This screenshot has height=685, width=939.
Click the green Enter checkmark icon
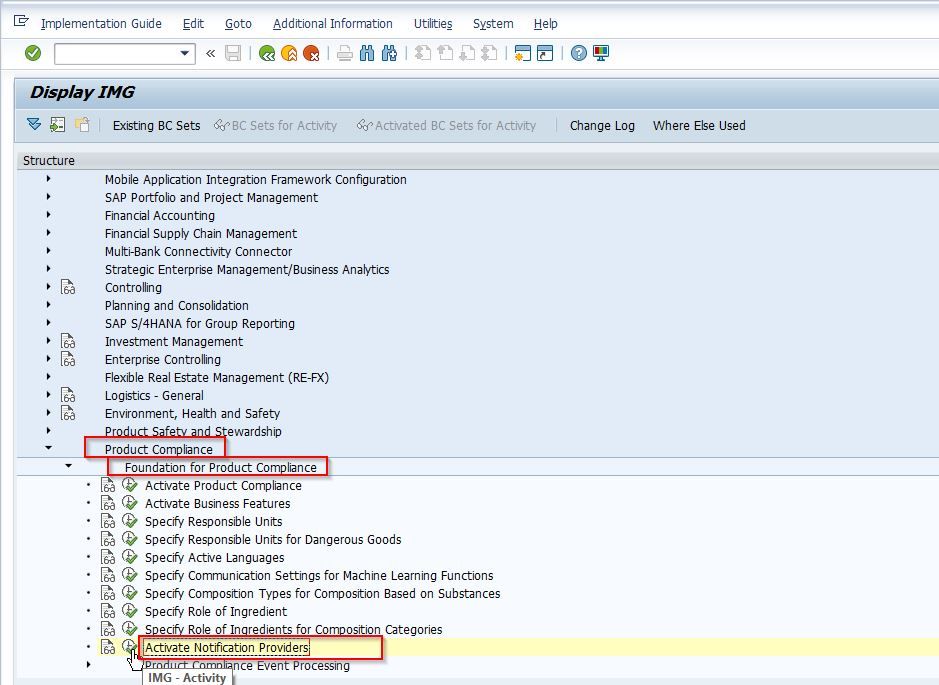pyautogui.click(x=33, y=53)
